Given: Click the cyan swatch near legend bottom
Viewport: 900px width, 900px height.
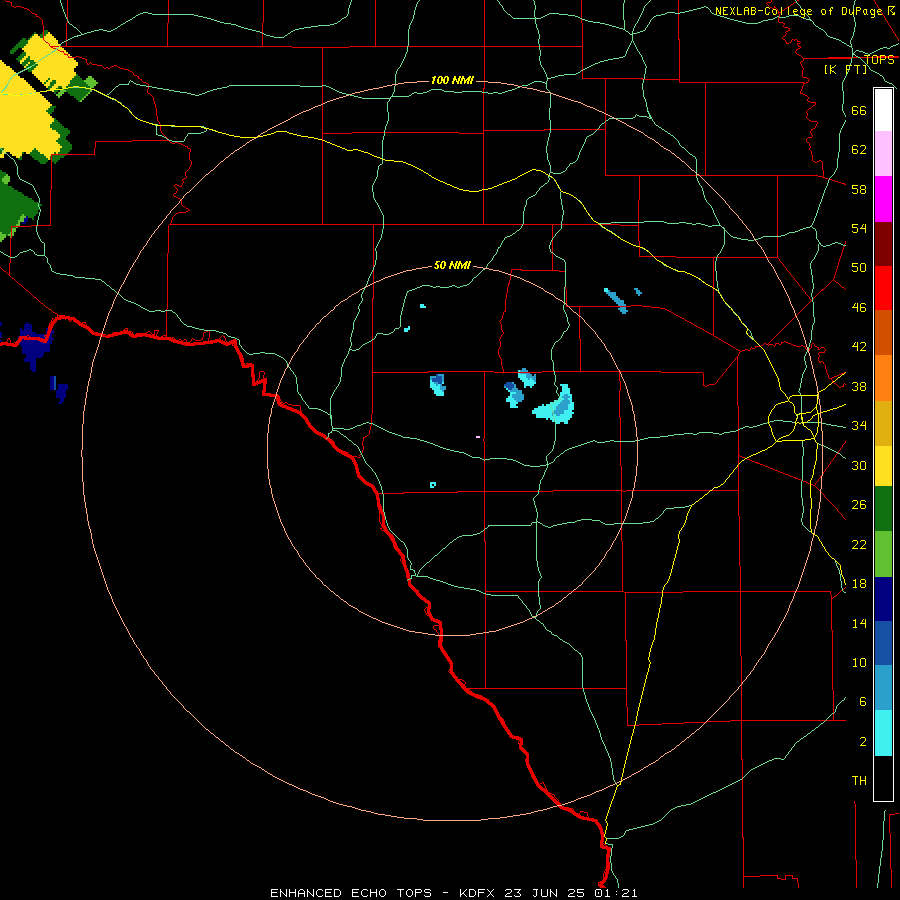Looking at the screenshot, I should 883,733.
